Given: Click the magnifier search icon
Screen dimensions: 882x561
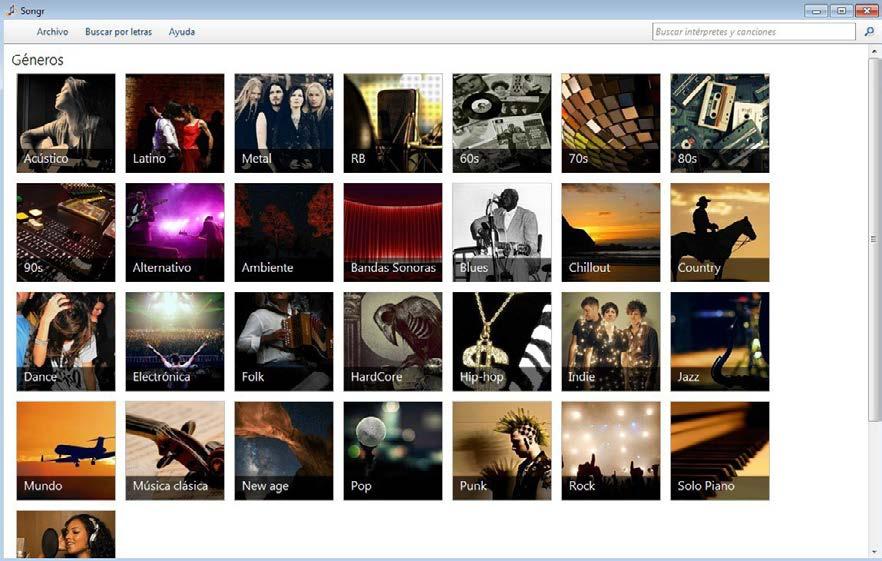Looking at the screenshot, I should click(869, 32).
